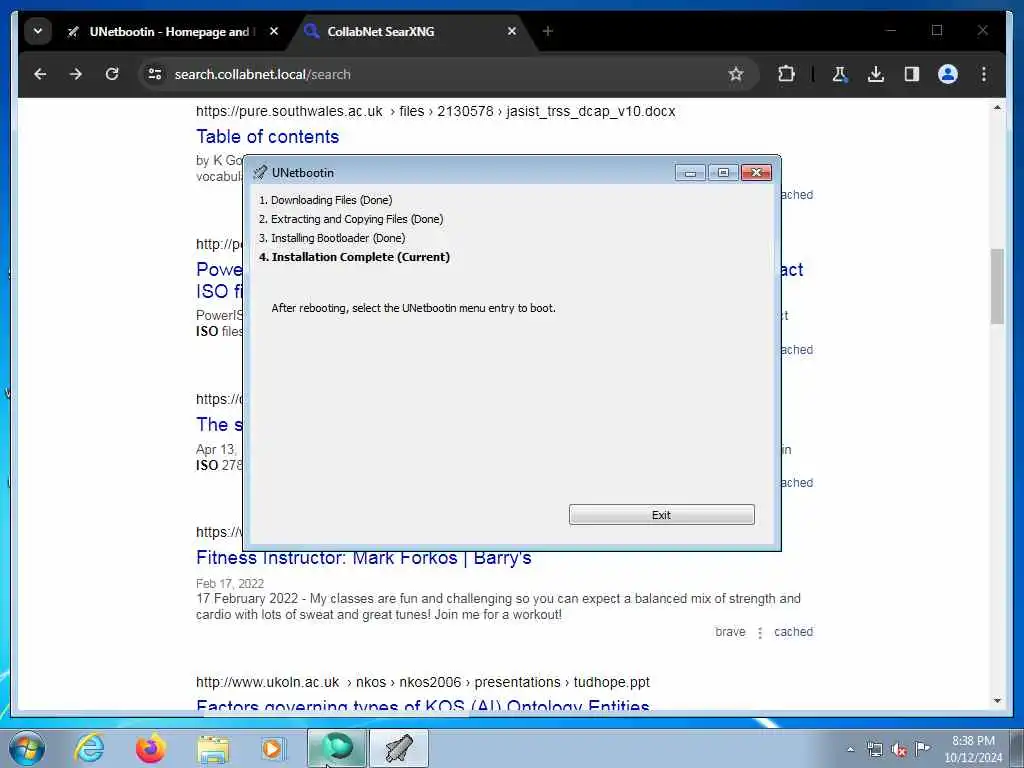Click the www.ukoln.ac.uk result URL
The height and width of the screenshot is (768, 1024).
(x=423, y=682)
